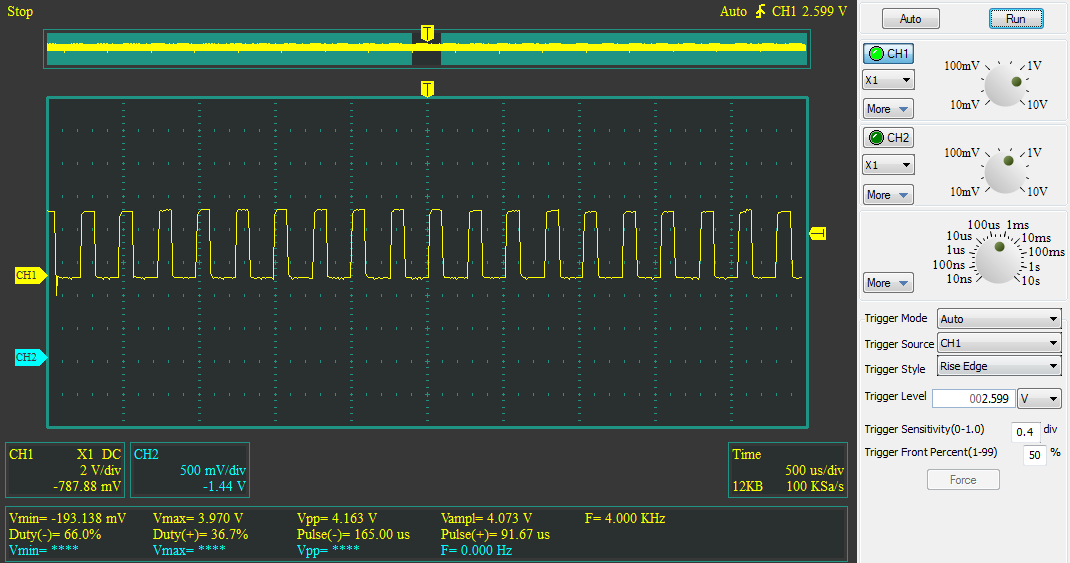Image resolution: width=1070 pixels, height=563 pixels.
Task: Click the trigger level marker on right edge
Action: tap(818, 233)
